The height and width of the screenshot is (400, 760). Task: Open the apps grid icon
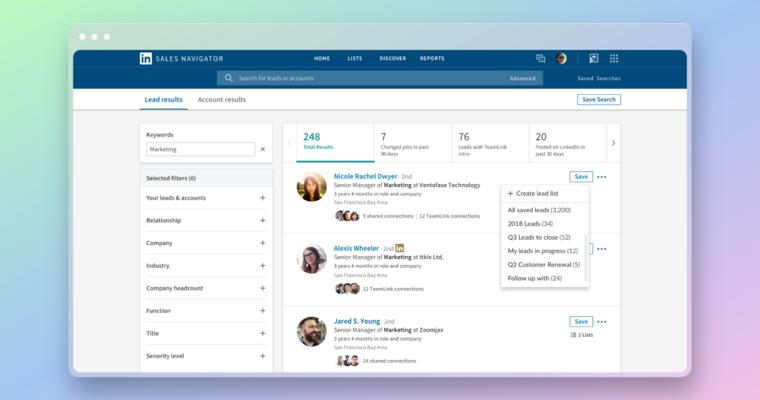pos(614,58)
